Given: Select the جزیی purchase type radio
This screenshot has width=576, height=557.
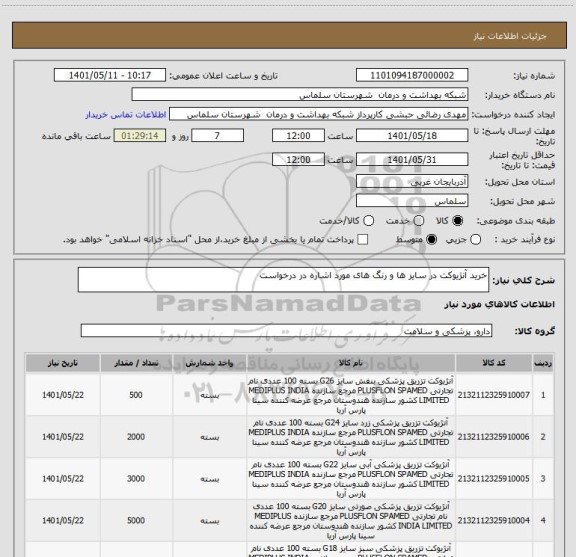Looking at the screenshot, I should click(475, 240).
